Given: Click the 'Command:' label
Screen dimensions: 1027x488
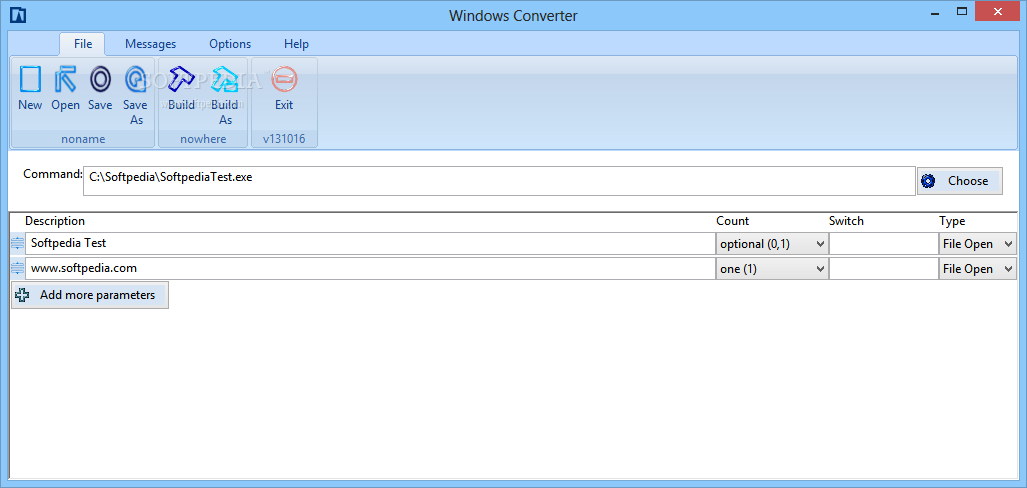Looking at the screenshot, I should pos(53,174).
